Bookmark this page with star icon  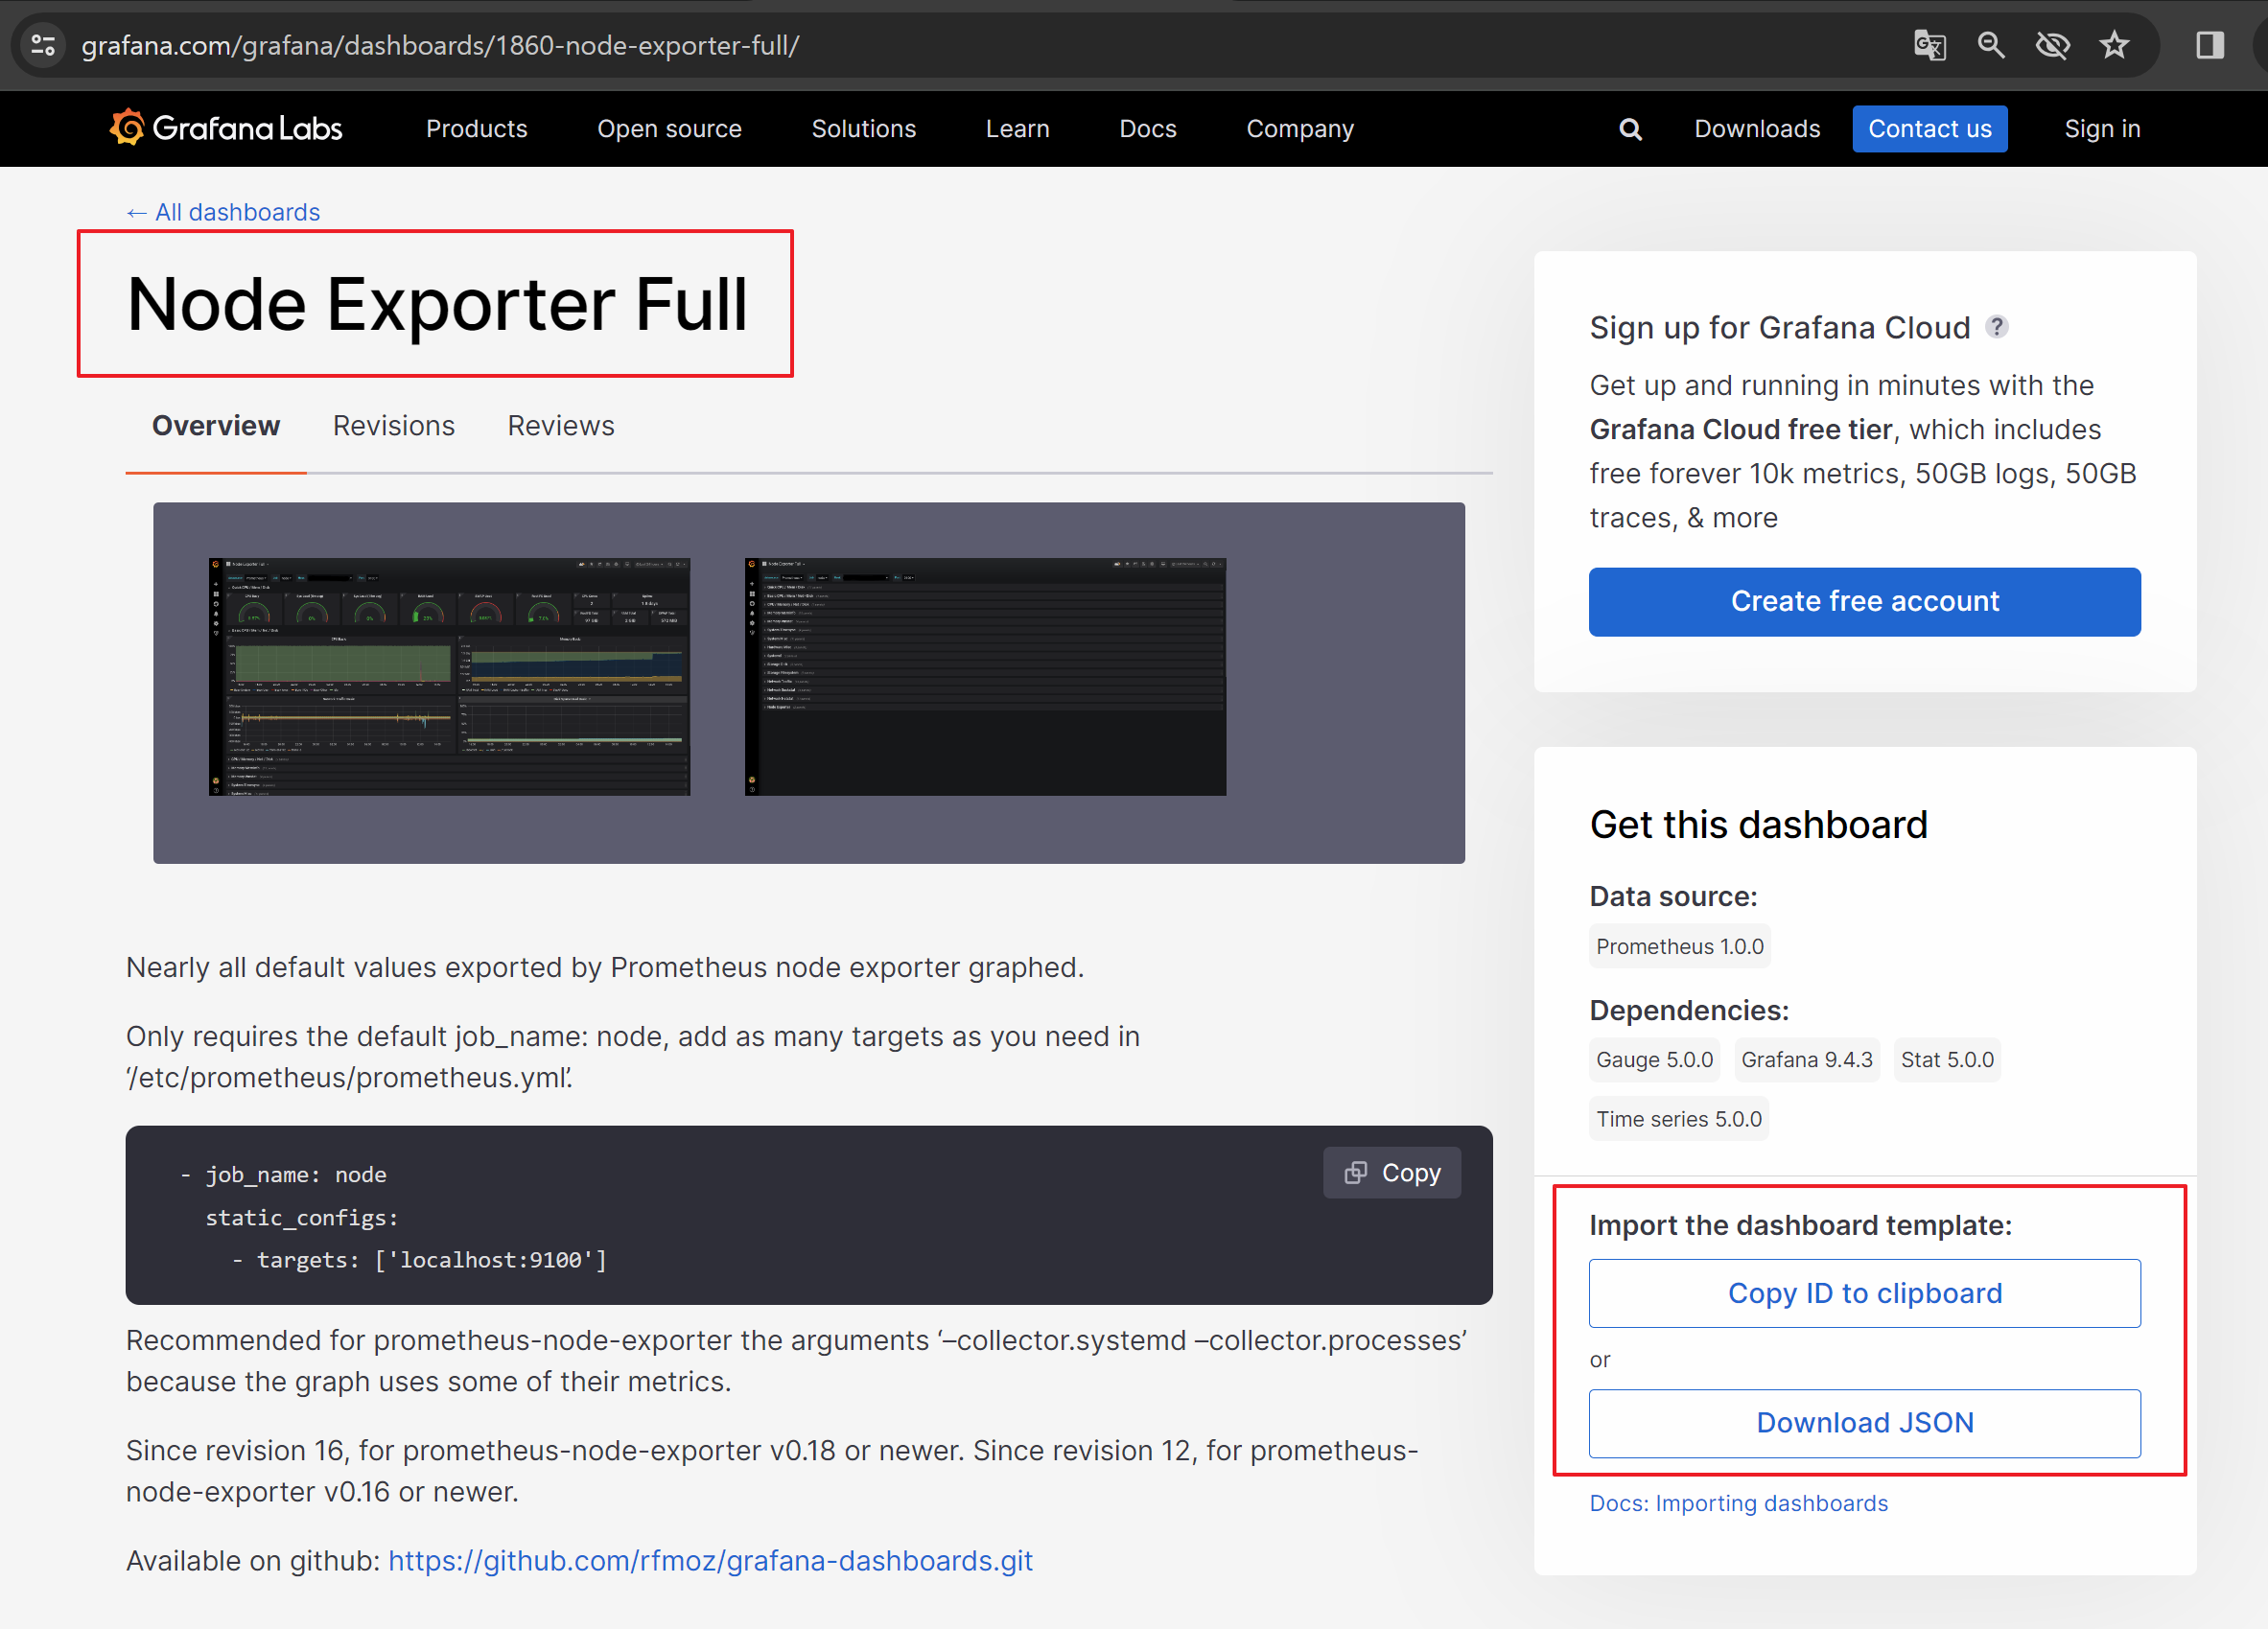(2113, 45)
